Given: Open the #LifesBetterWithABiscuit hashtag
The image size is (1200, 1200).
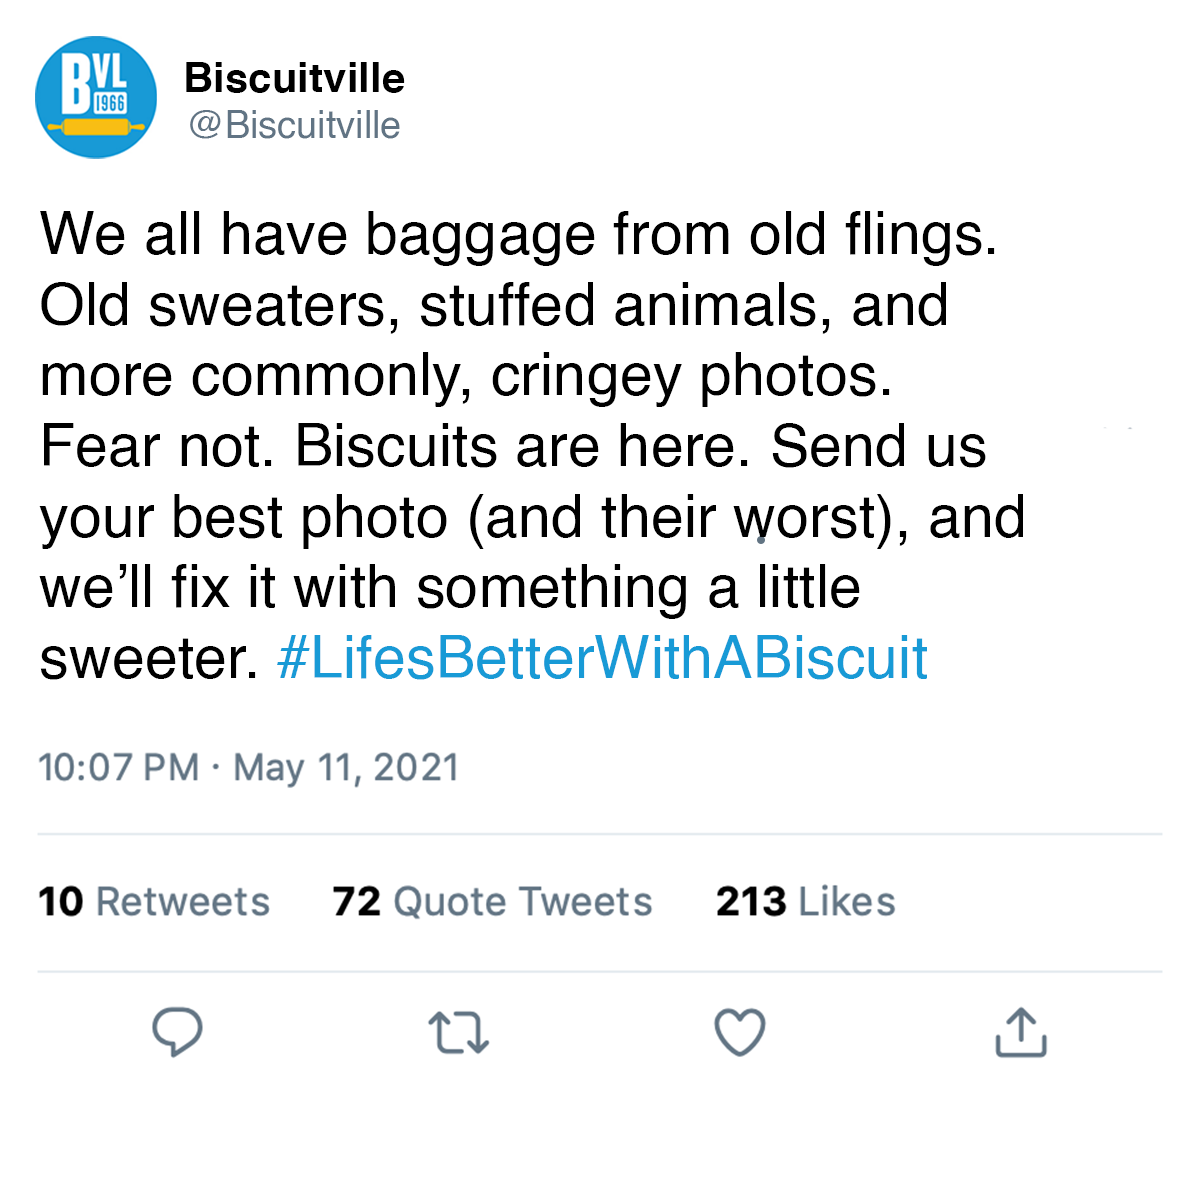Looking at the screenshot, I should [602, 658].
